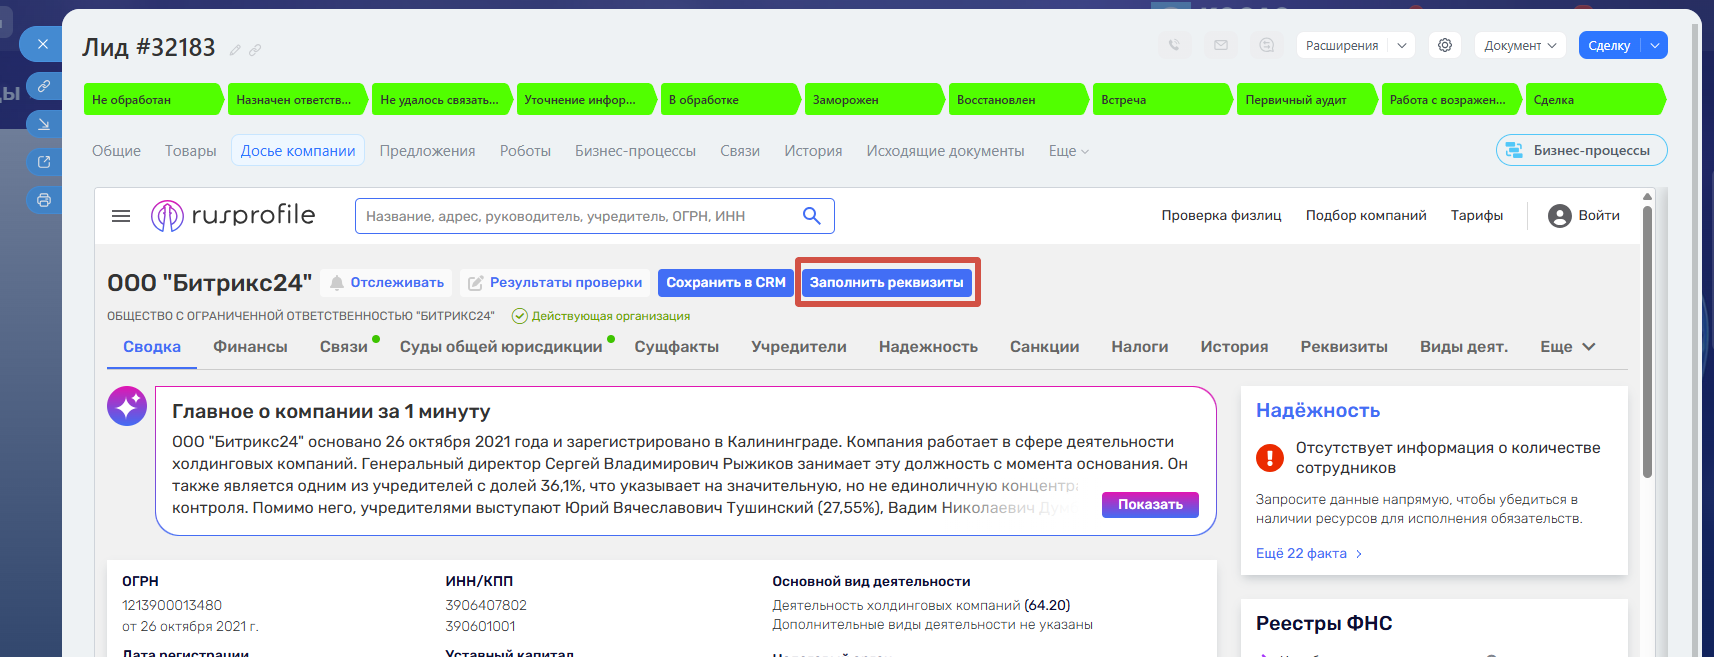
Task: Open Суды общей юрисдикции tab
Action: click(x=501, y=347)
